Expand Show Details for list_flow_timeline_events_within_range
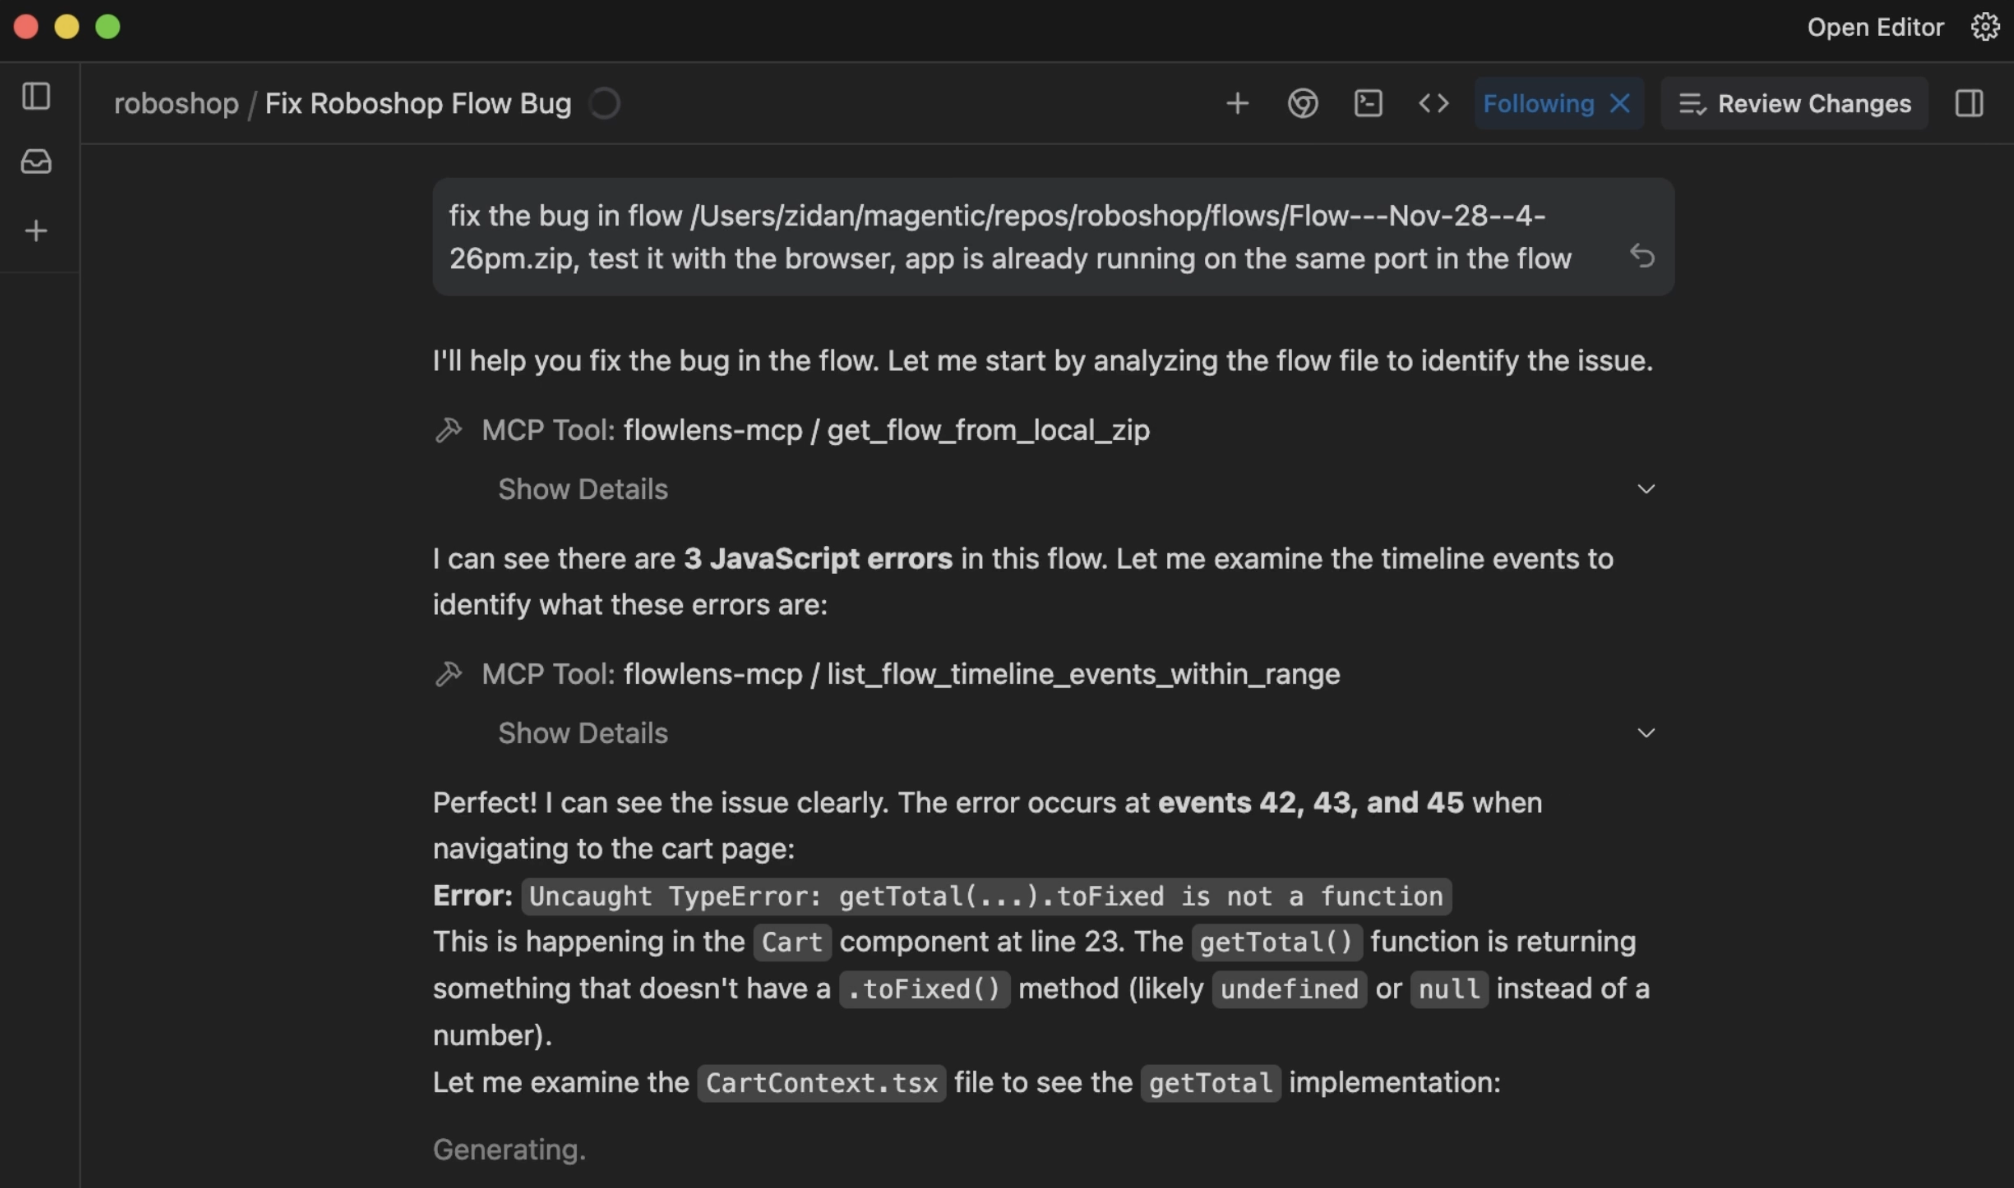 (583, 733)
